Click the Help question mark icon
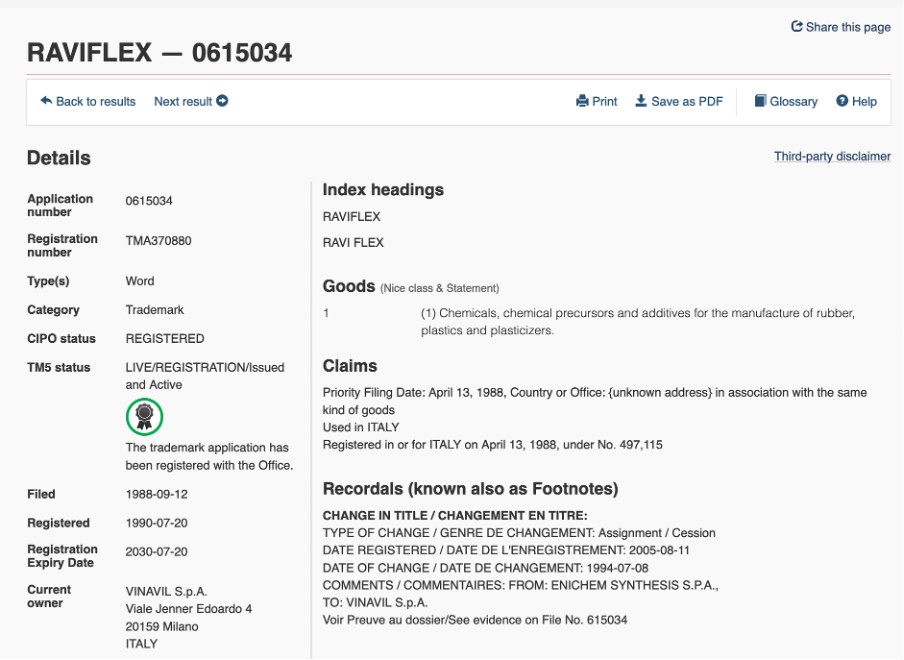Viewport: 904px width, 660px height. click(842, 101)
